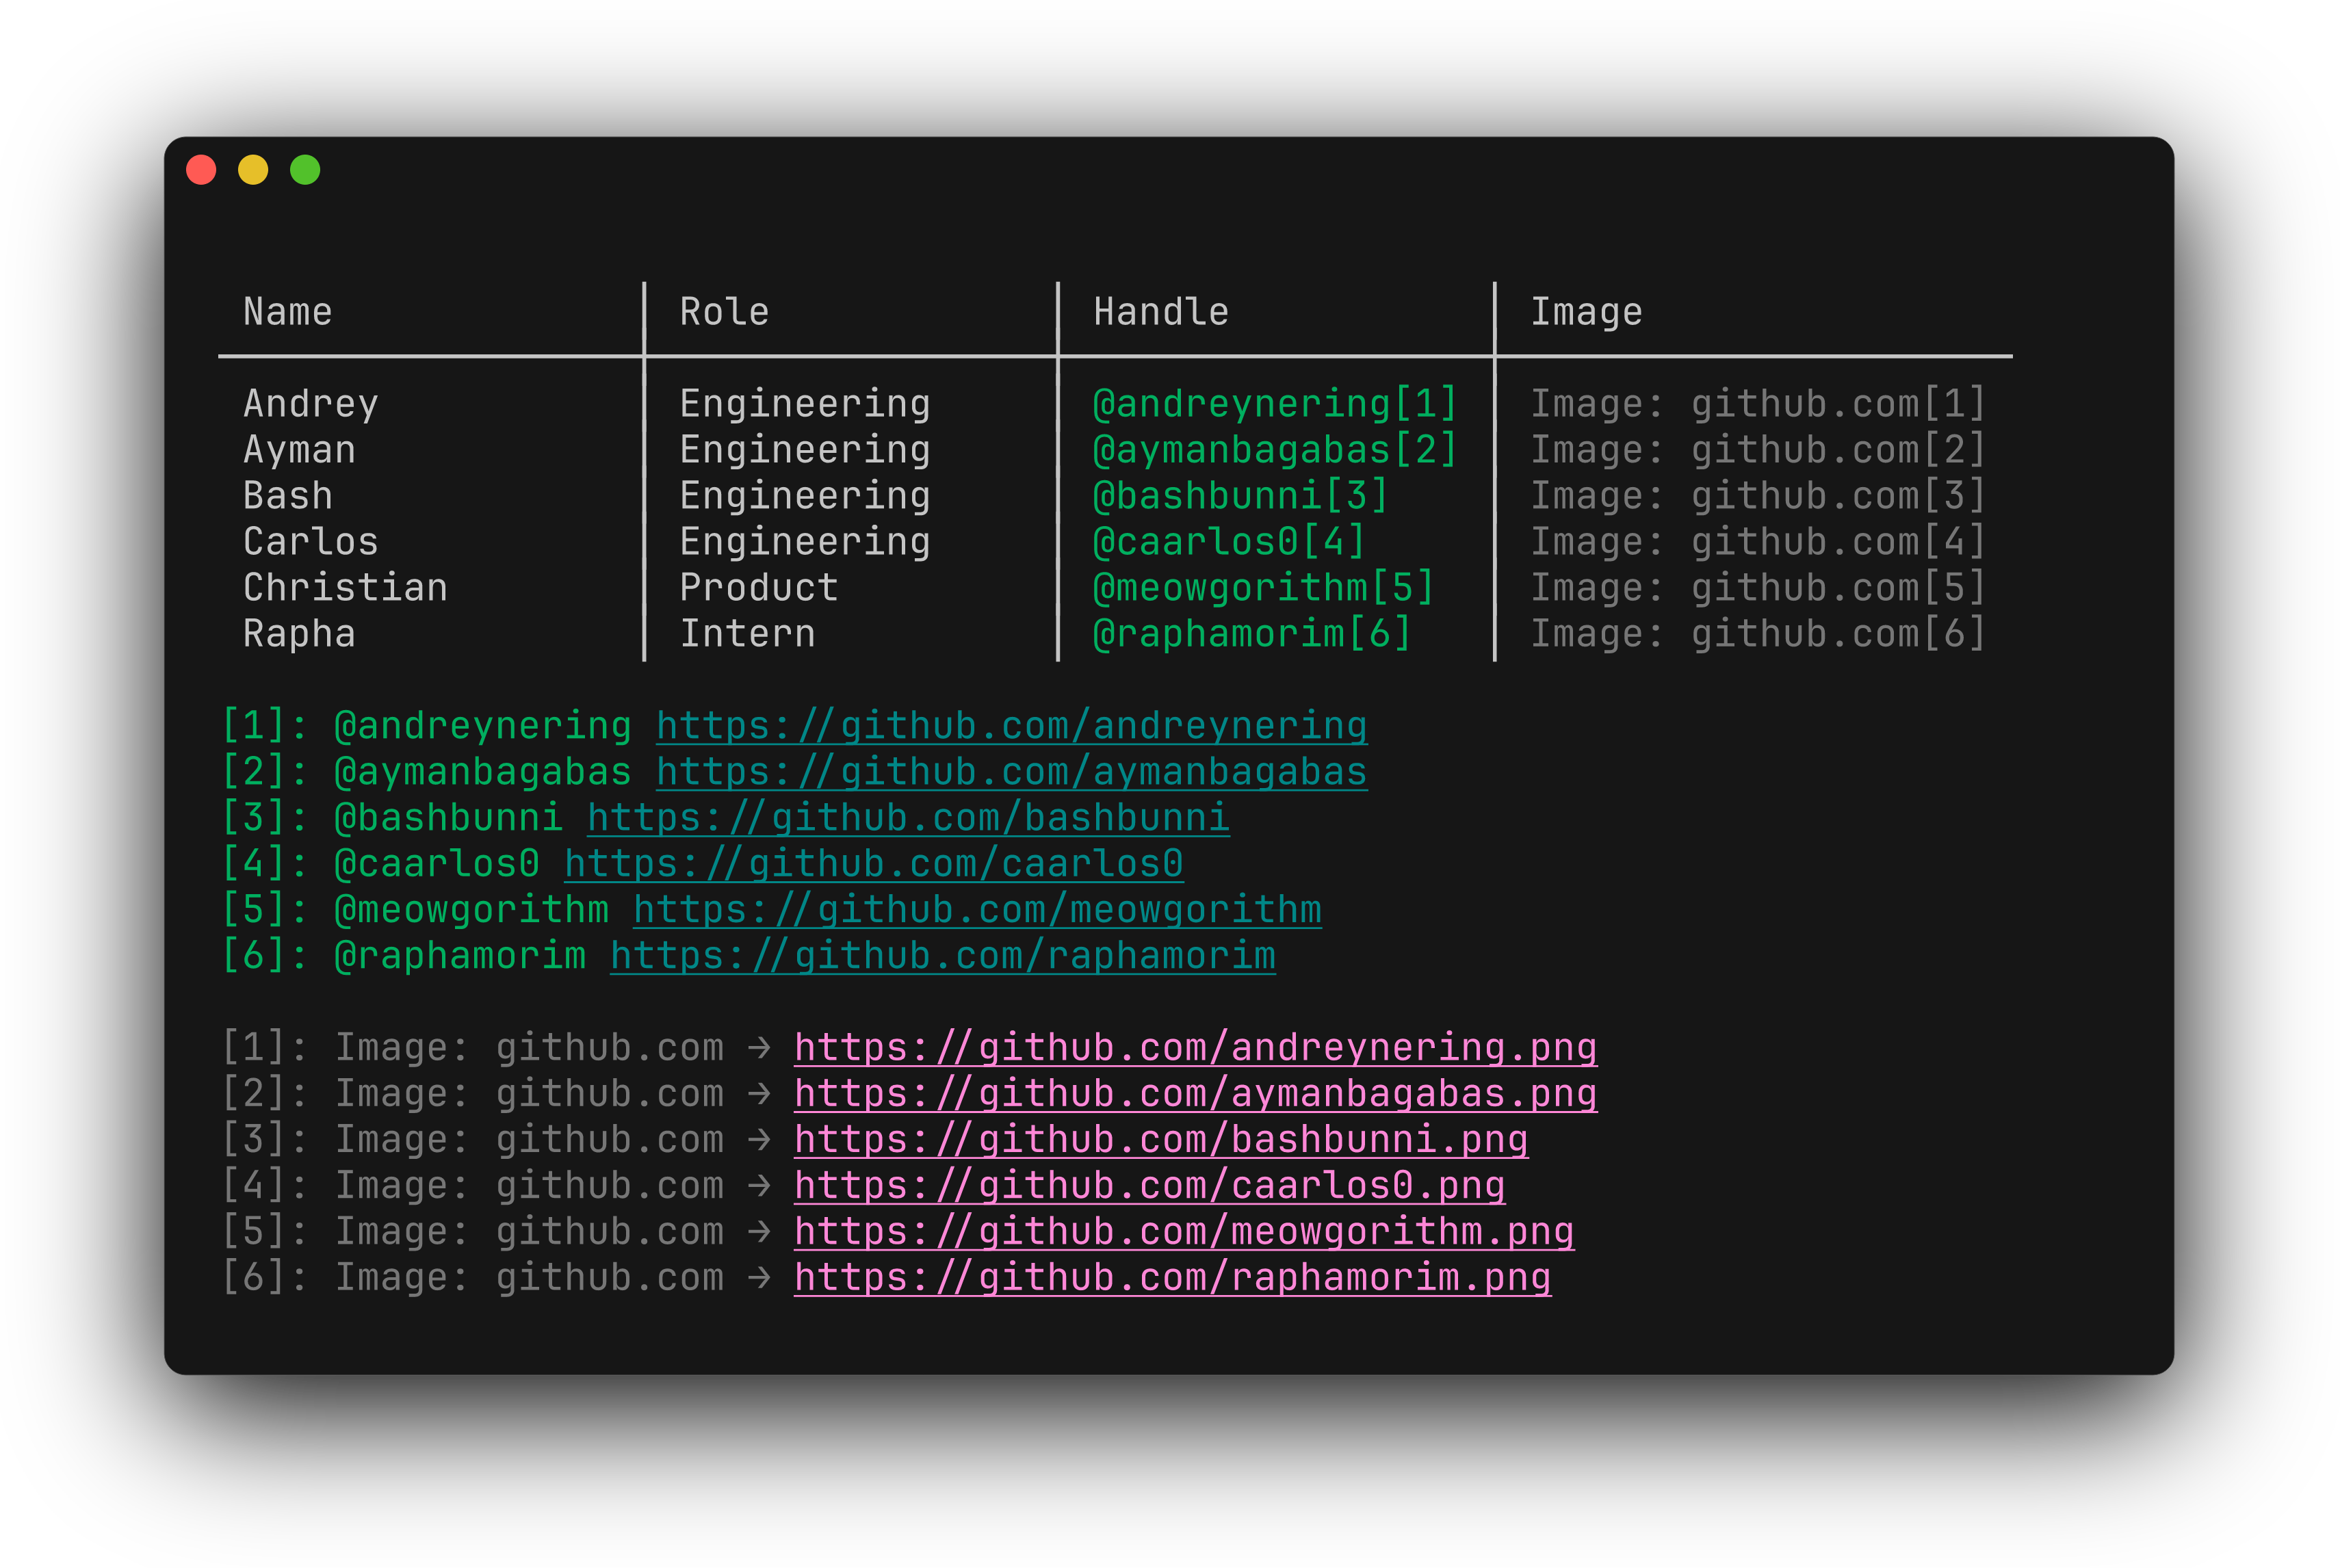The height and width of the screenshot is (1568, 2340).
Task: Click table cell Image: github.com[1]
Action: coord(1759,404)
